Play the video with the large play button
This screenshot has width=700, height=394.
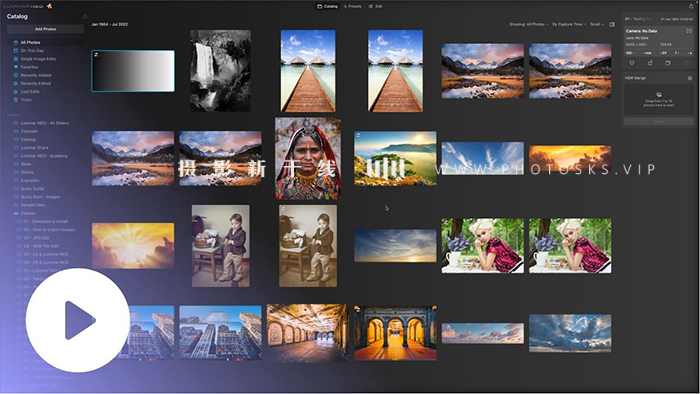(x=78, y=320)
